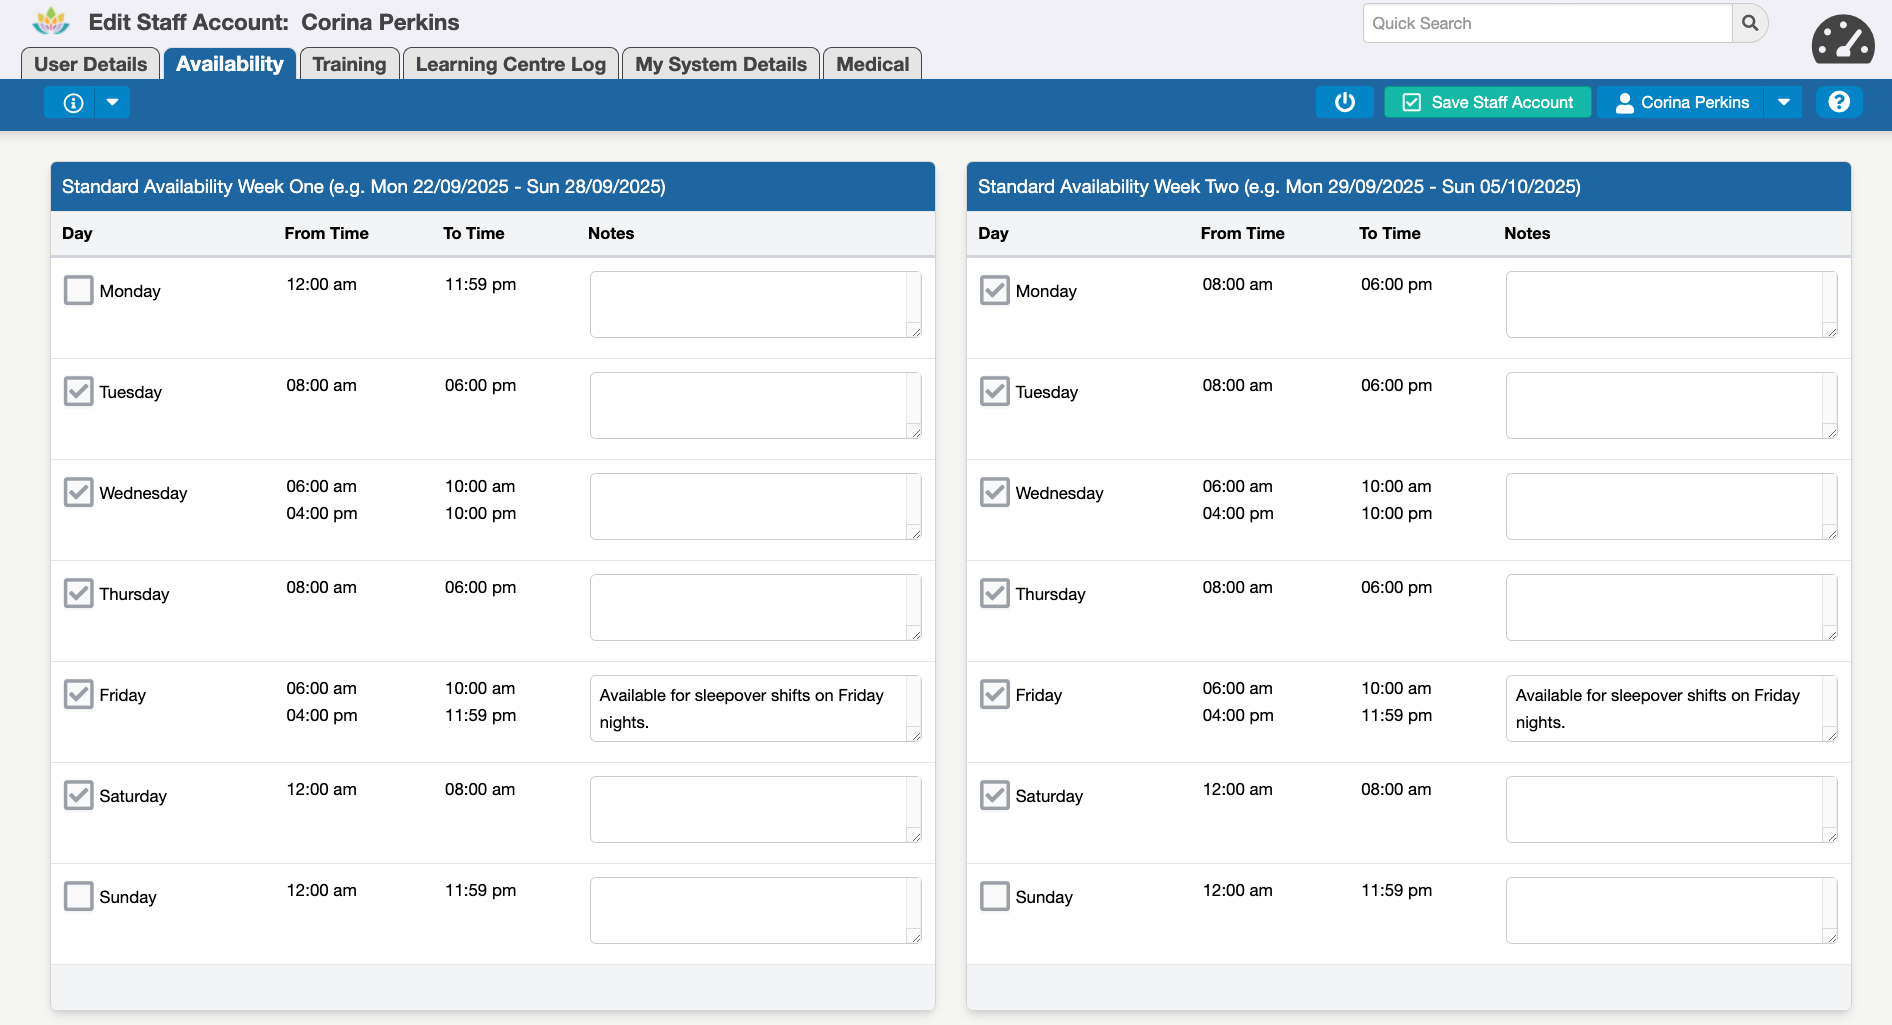Viewport: 1892px width, 1025px height.
Task: Click Saturday 08:00 am To Time, Week One
Action: point(480,789)
